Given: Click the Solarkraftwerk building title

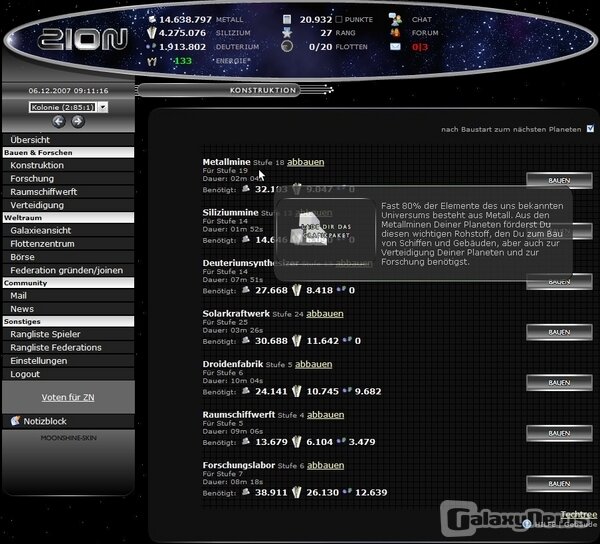Looking at the screenshot, I should (236, 314).
